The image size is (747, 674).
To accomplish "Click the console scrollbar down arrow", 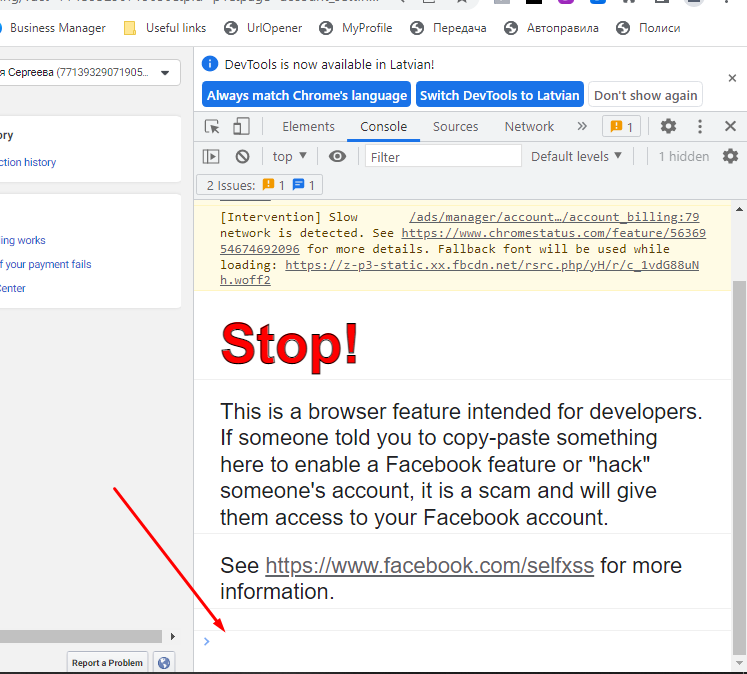I will (x=739, y=663).
